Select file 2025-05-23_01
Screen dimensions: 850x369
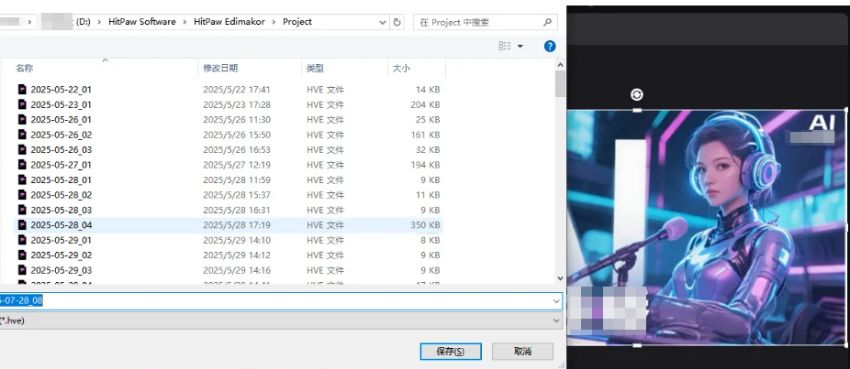point(61,105)
